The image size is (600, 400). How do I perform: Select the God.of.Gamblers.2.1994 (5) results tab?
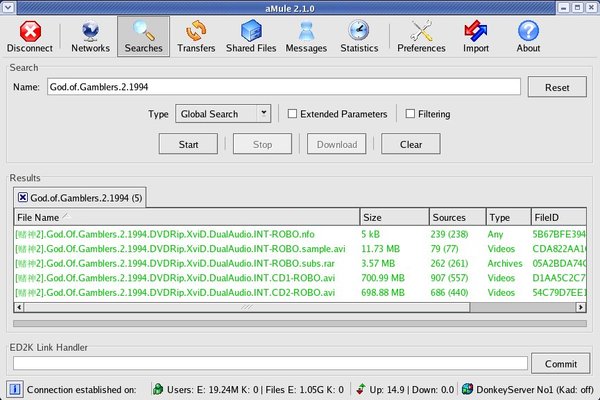click(80, 198)
